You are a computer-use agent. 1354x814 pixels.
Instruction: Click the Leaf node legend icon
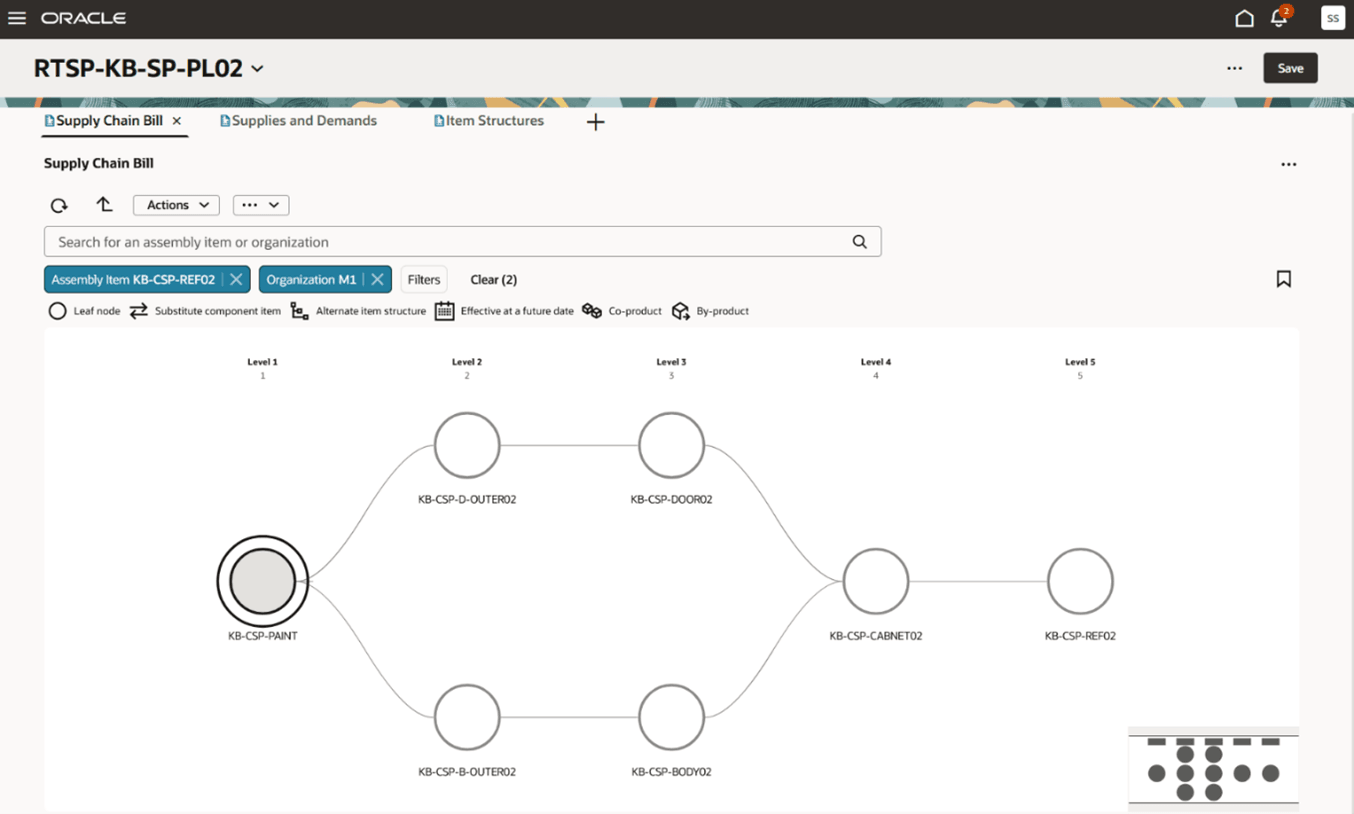(x=57, y=311)
